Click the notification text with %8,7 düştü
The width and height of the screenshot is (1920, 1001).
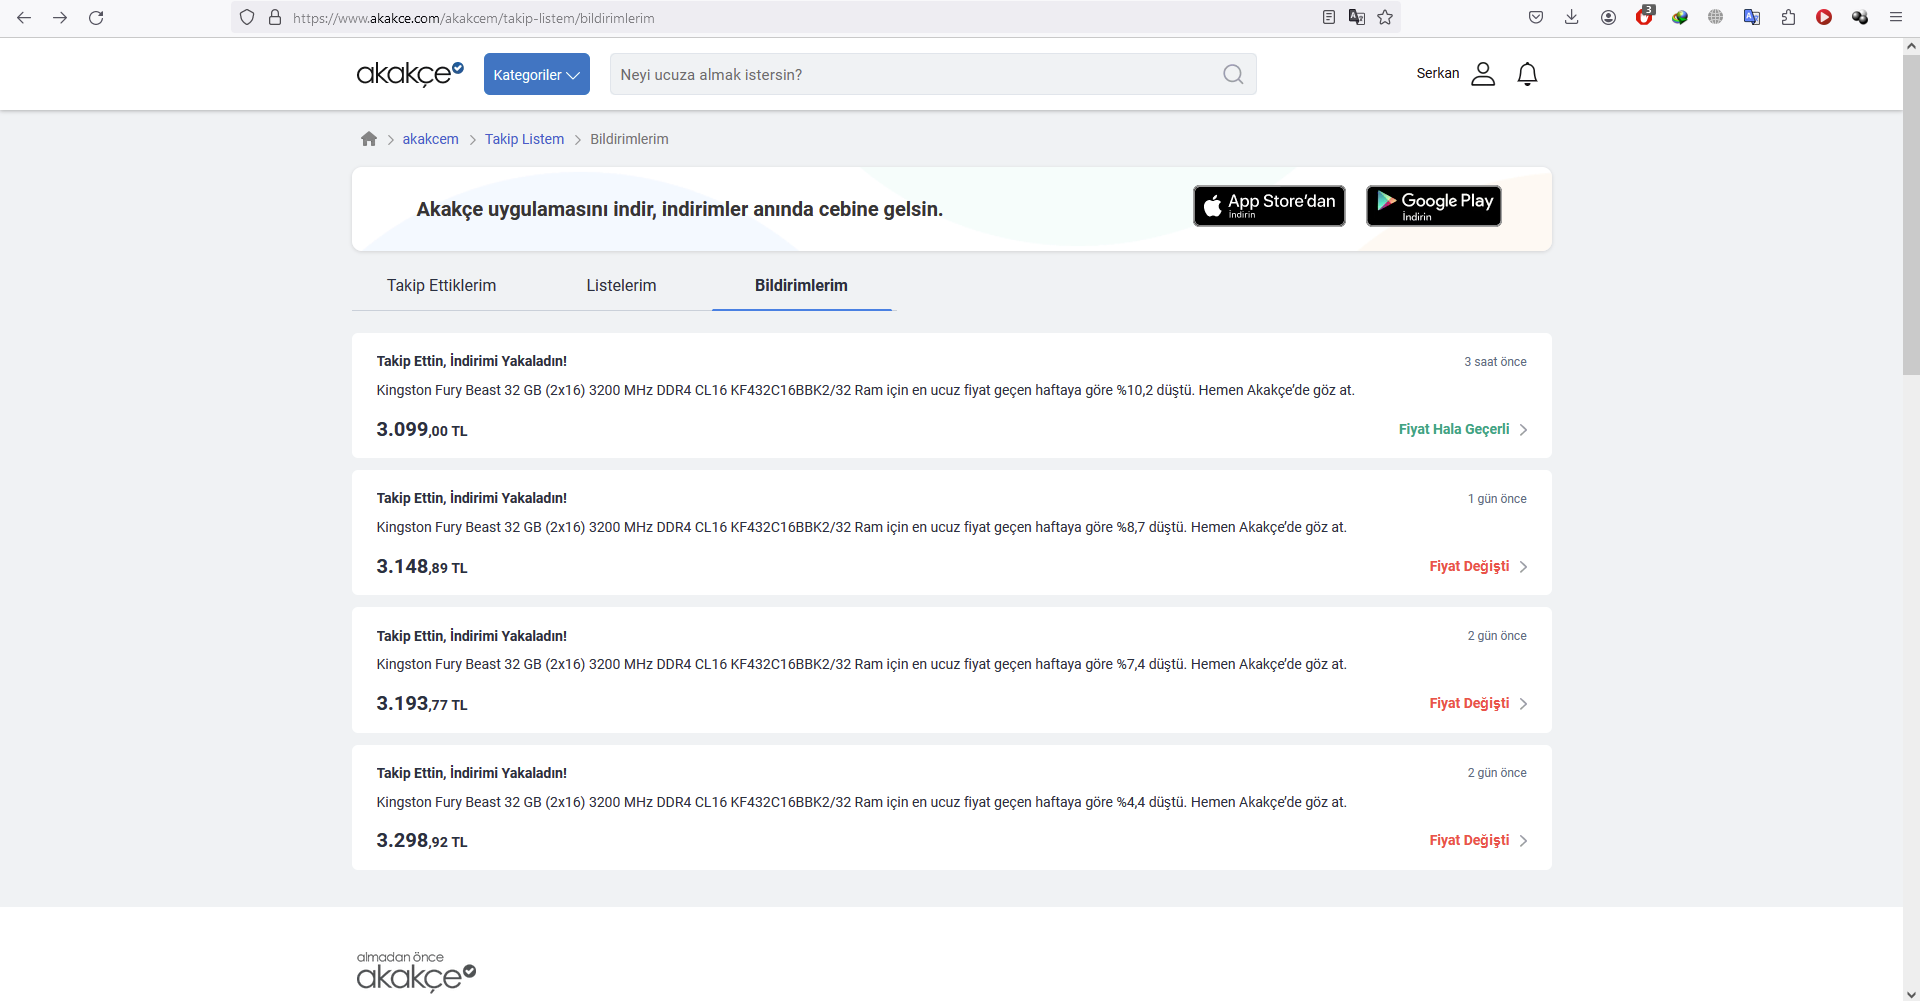click(x=861, y=527)
